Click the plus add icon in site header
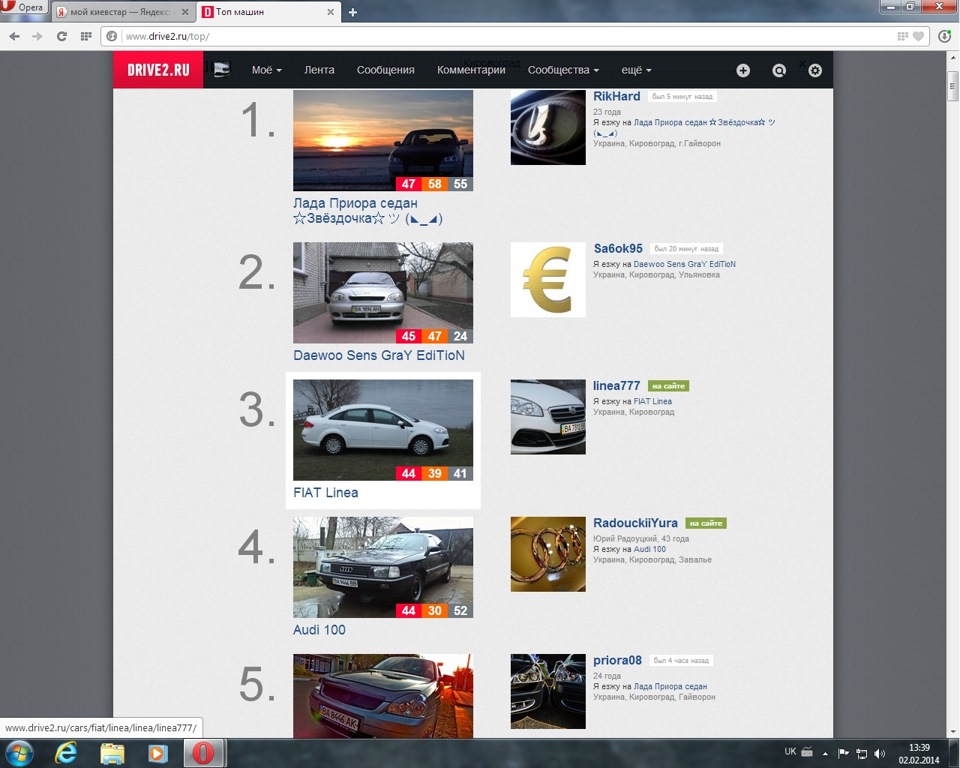Viewport: 960px width, 768px height. click(x=743, y=70)
